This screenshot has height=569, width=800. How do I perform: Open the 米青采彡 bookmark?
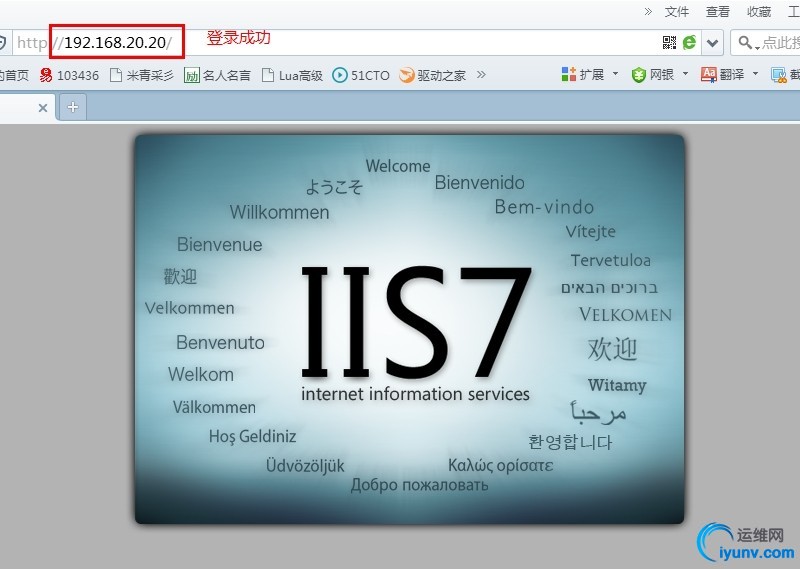pos(142,76)
